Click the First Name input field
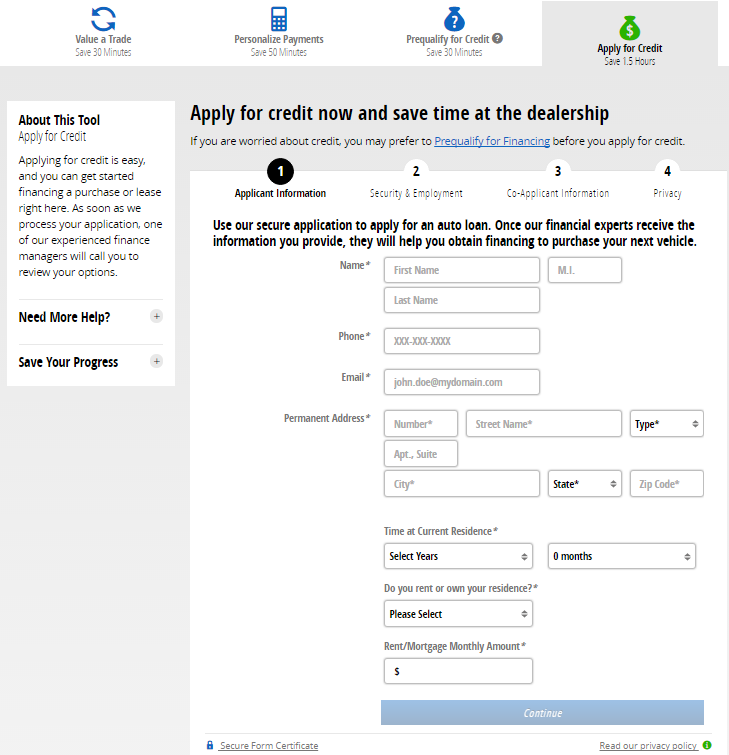This screenshot has height=755, width=729. 461,270
